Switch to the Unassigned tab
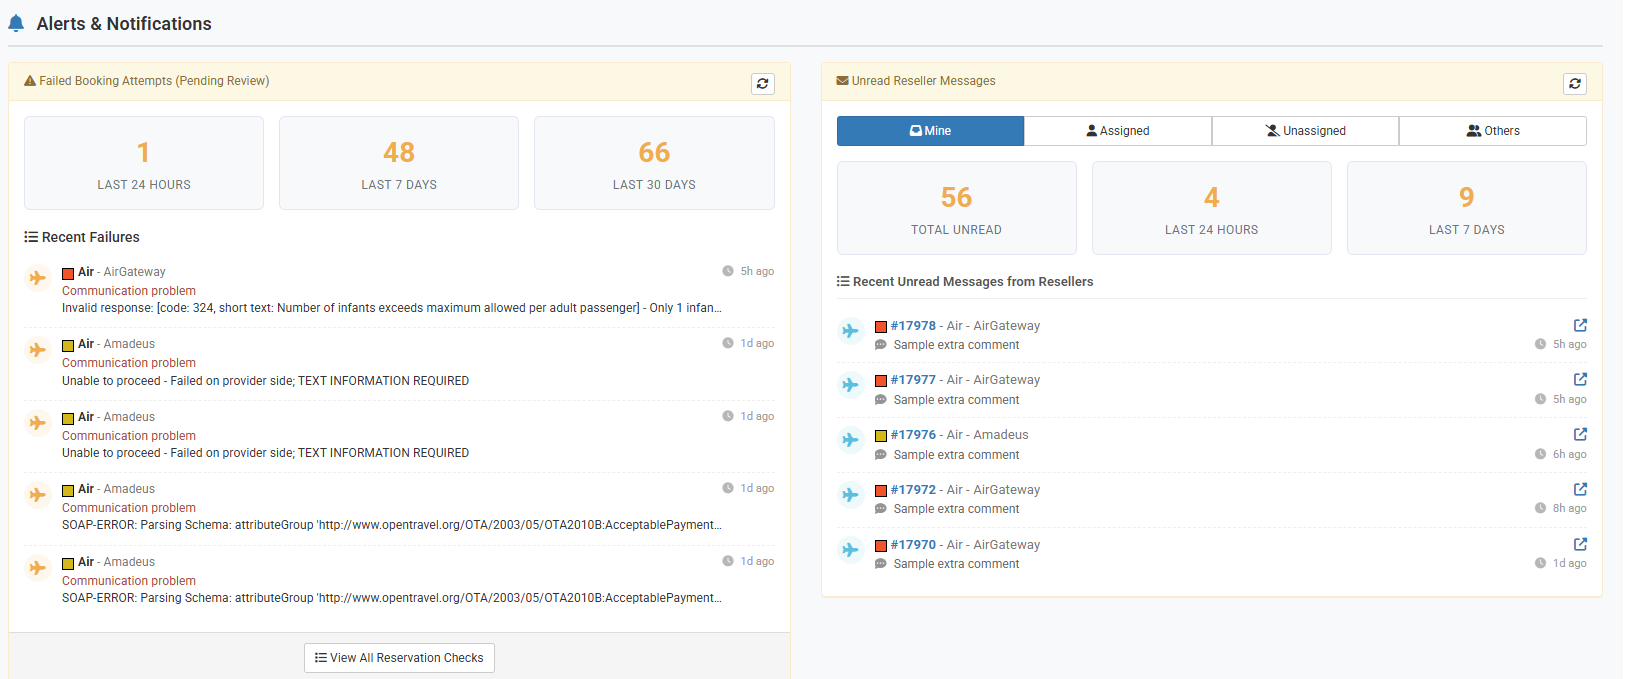Screen dimensions: 1630x679 1305,131
